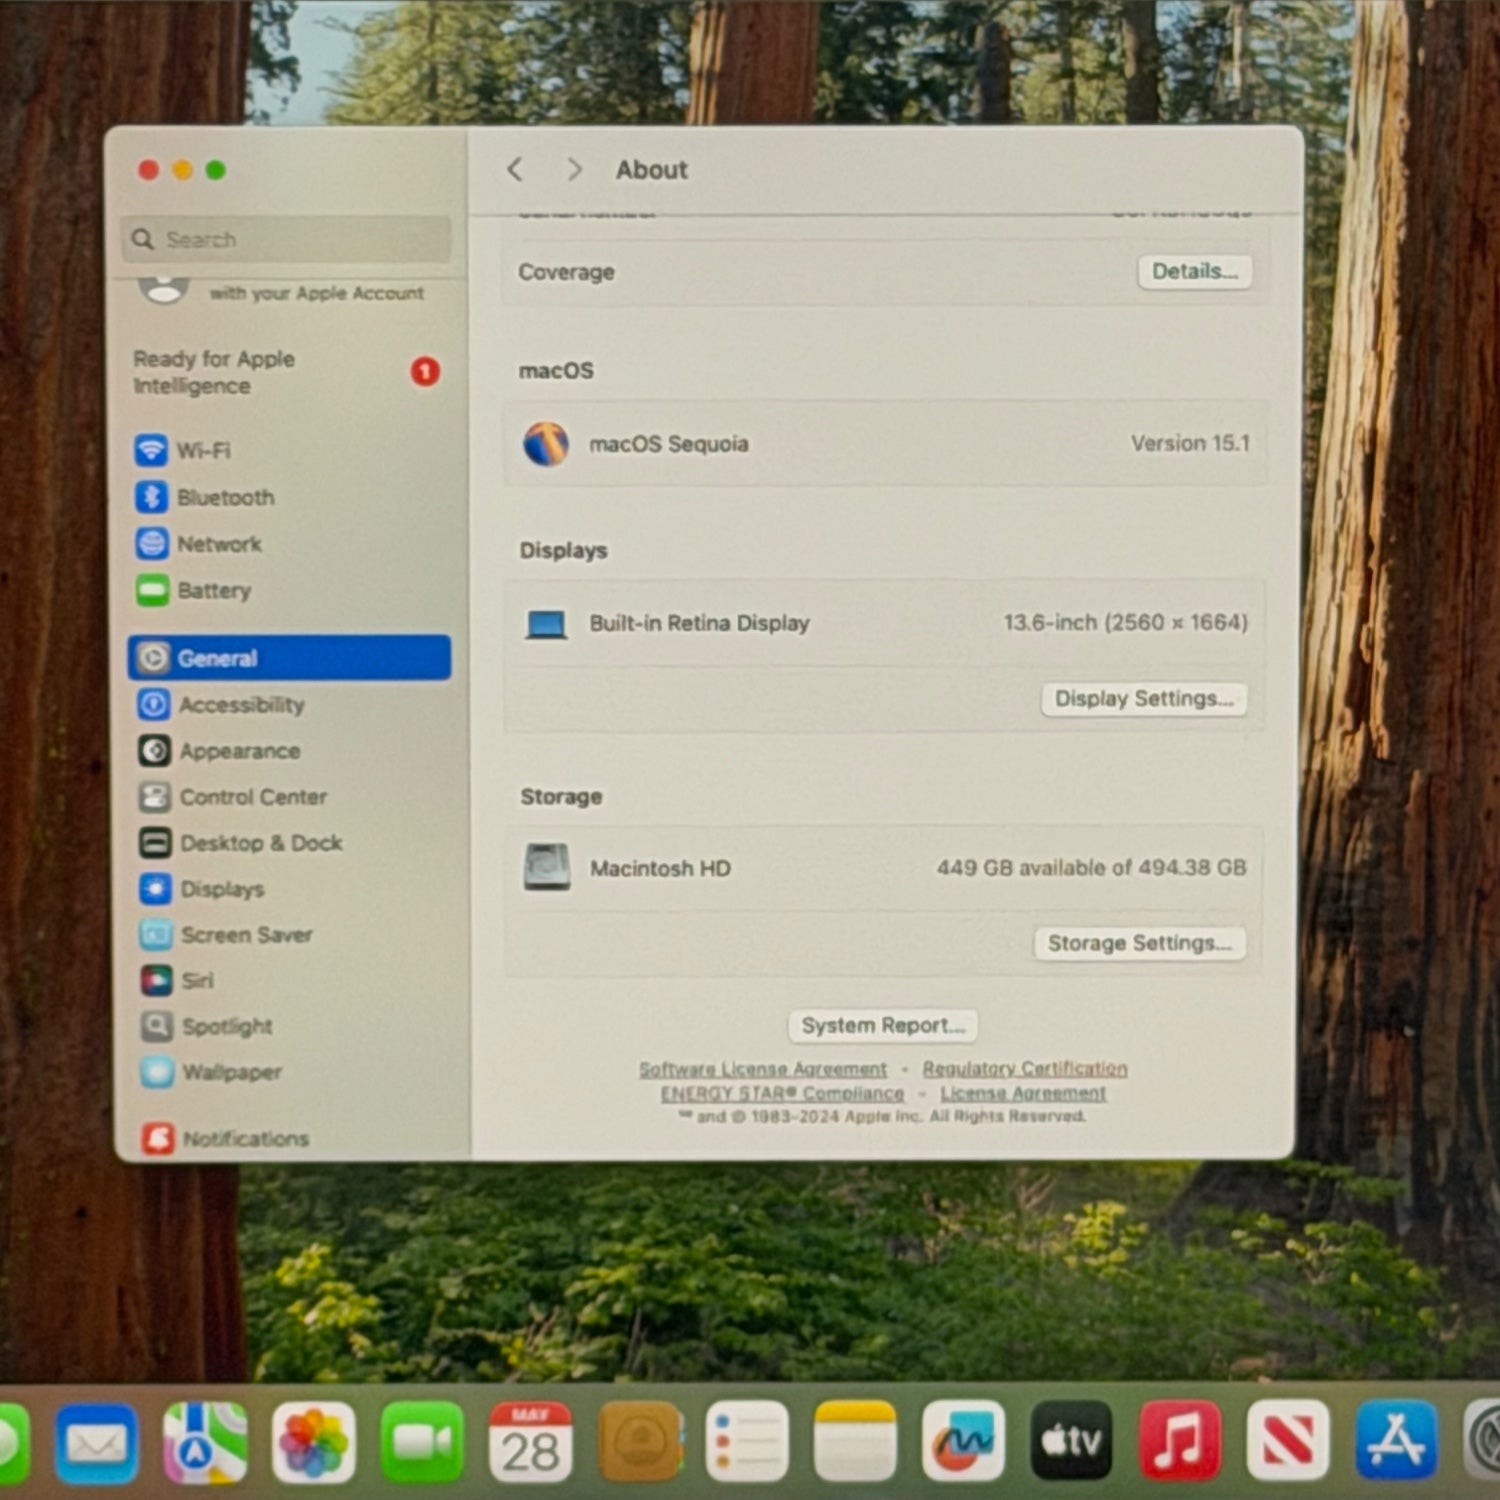This screenshot has height=1500, width=1500.
Task: Click the Version 15.1 text
Action: tap(1190, 443)
